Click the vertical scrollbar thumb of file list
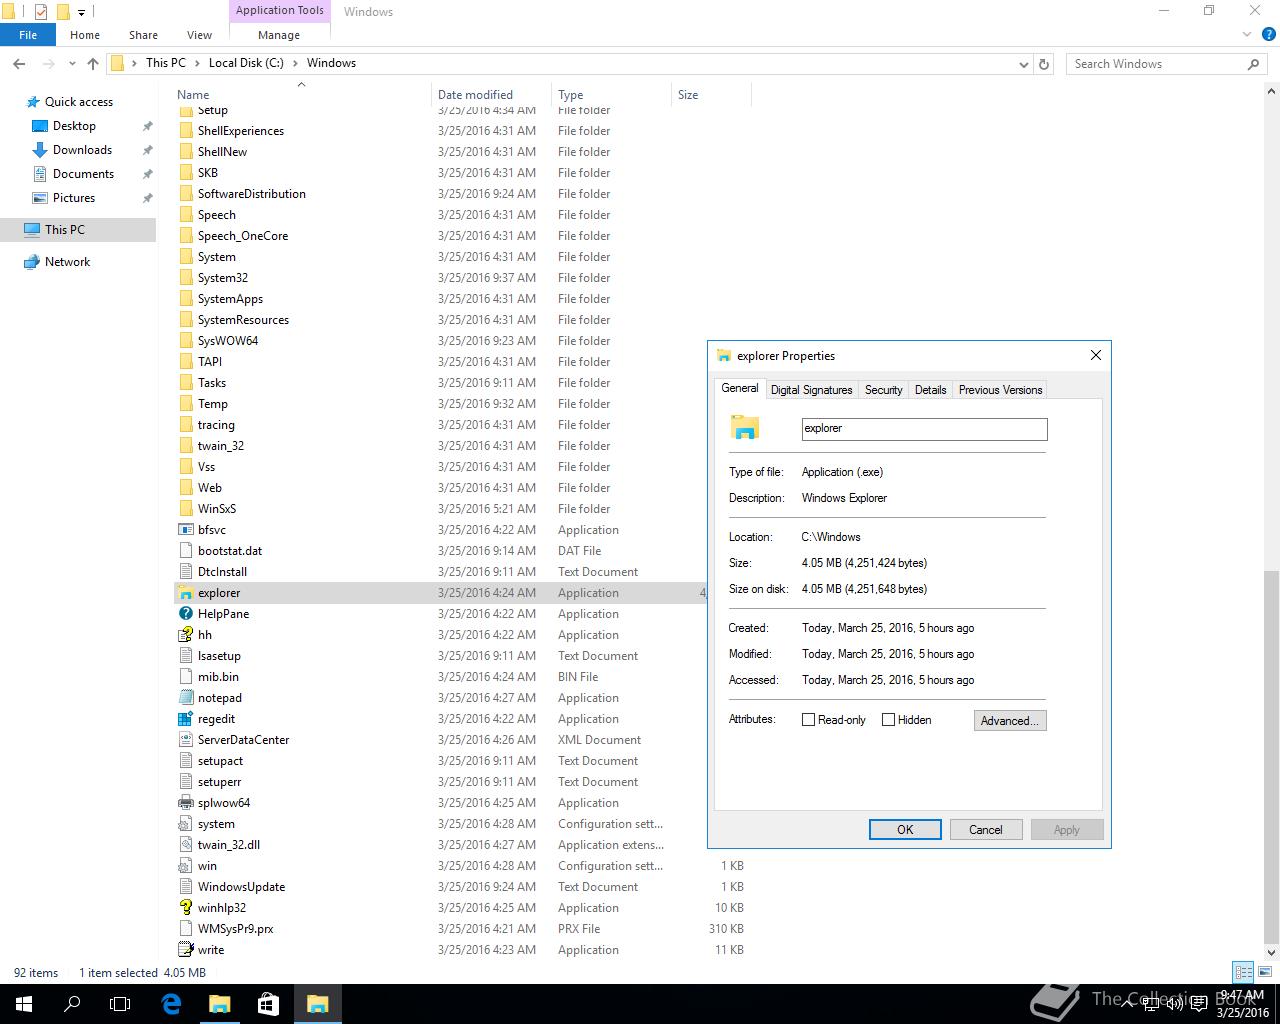This screenshot has width=1280, height=1024. click(1271, 755)
